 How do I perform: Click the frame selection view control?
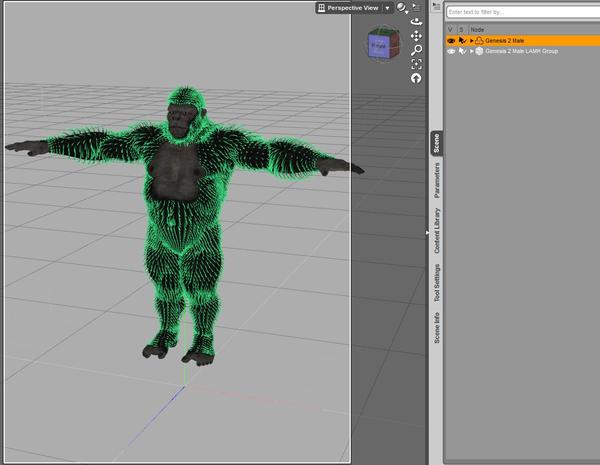point(416,64)
